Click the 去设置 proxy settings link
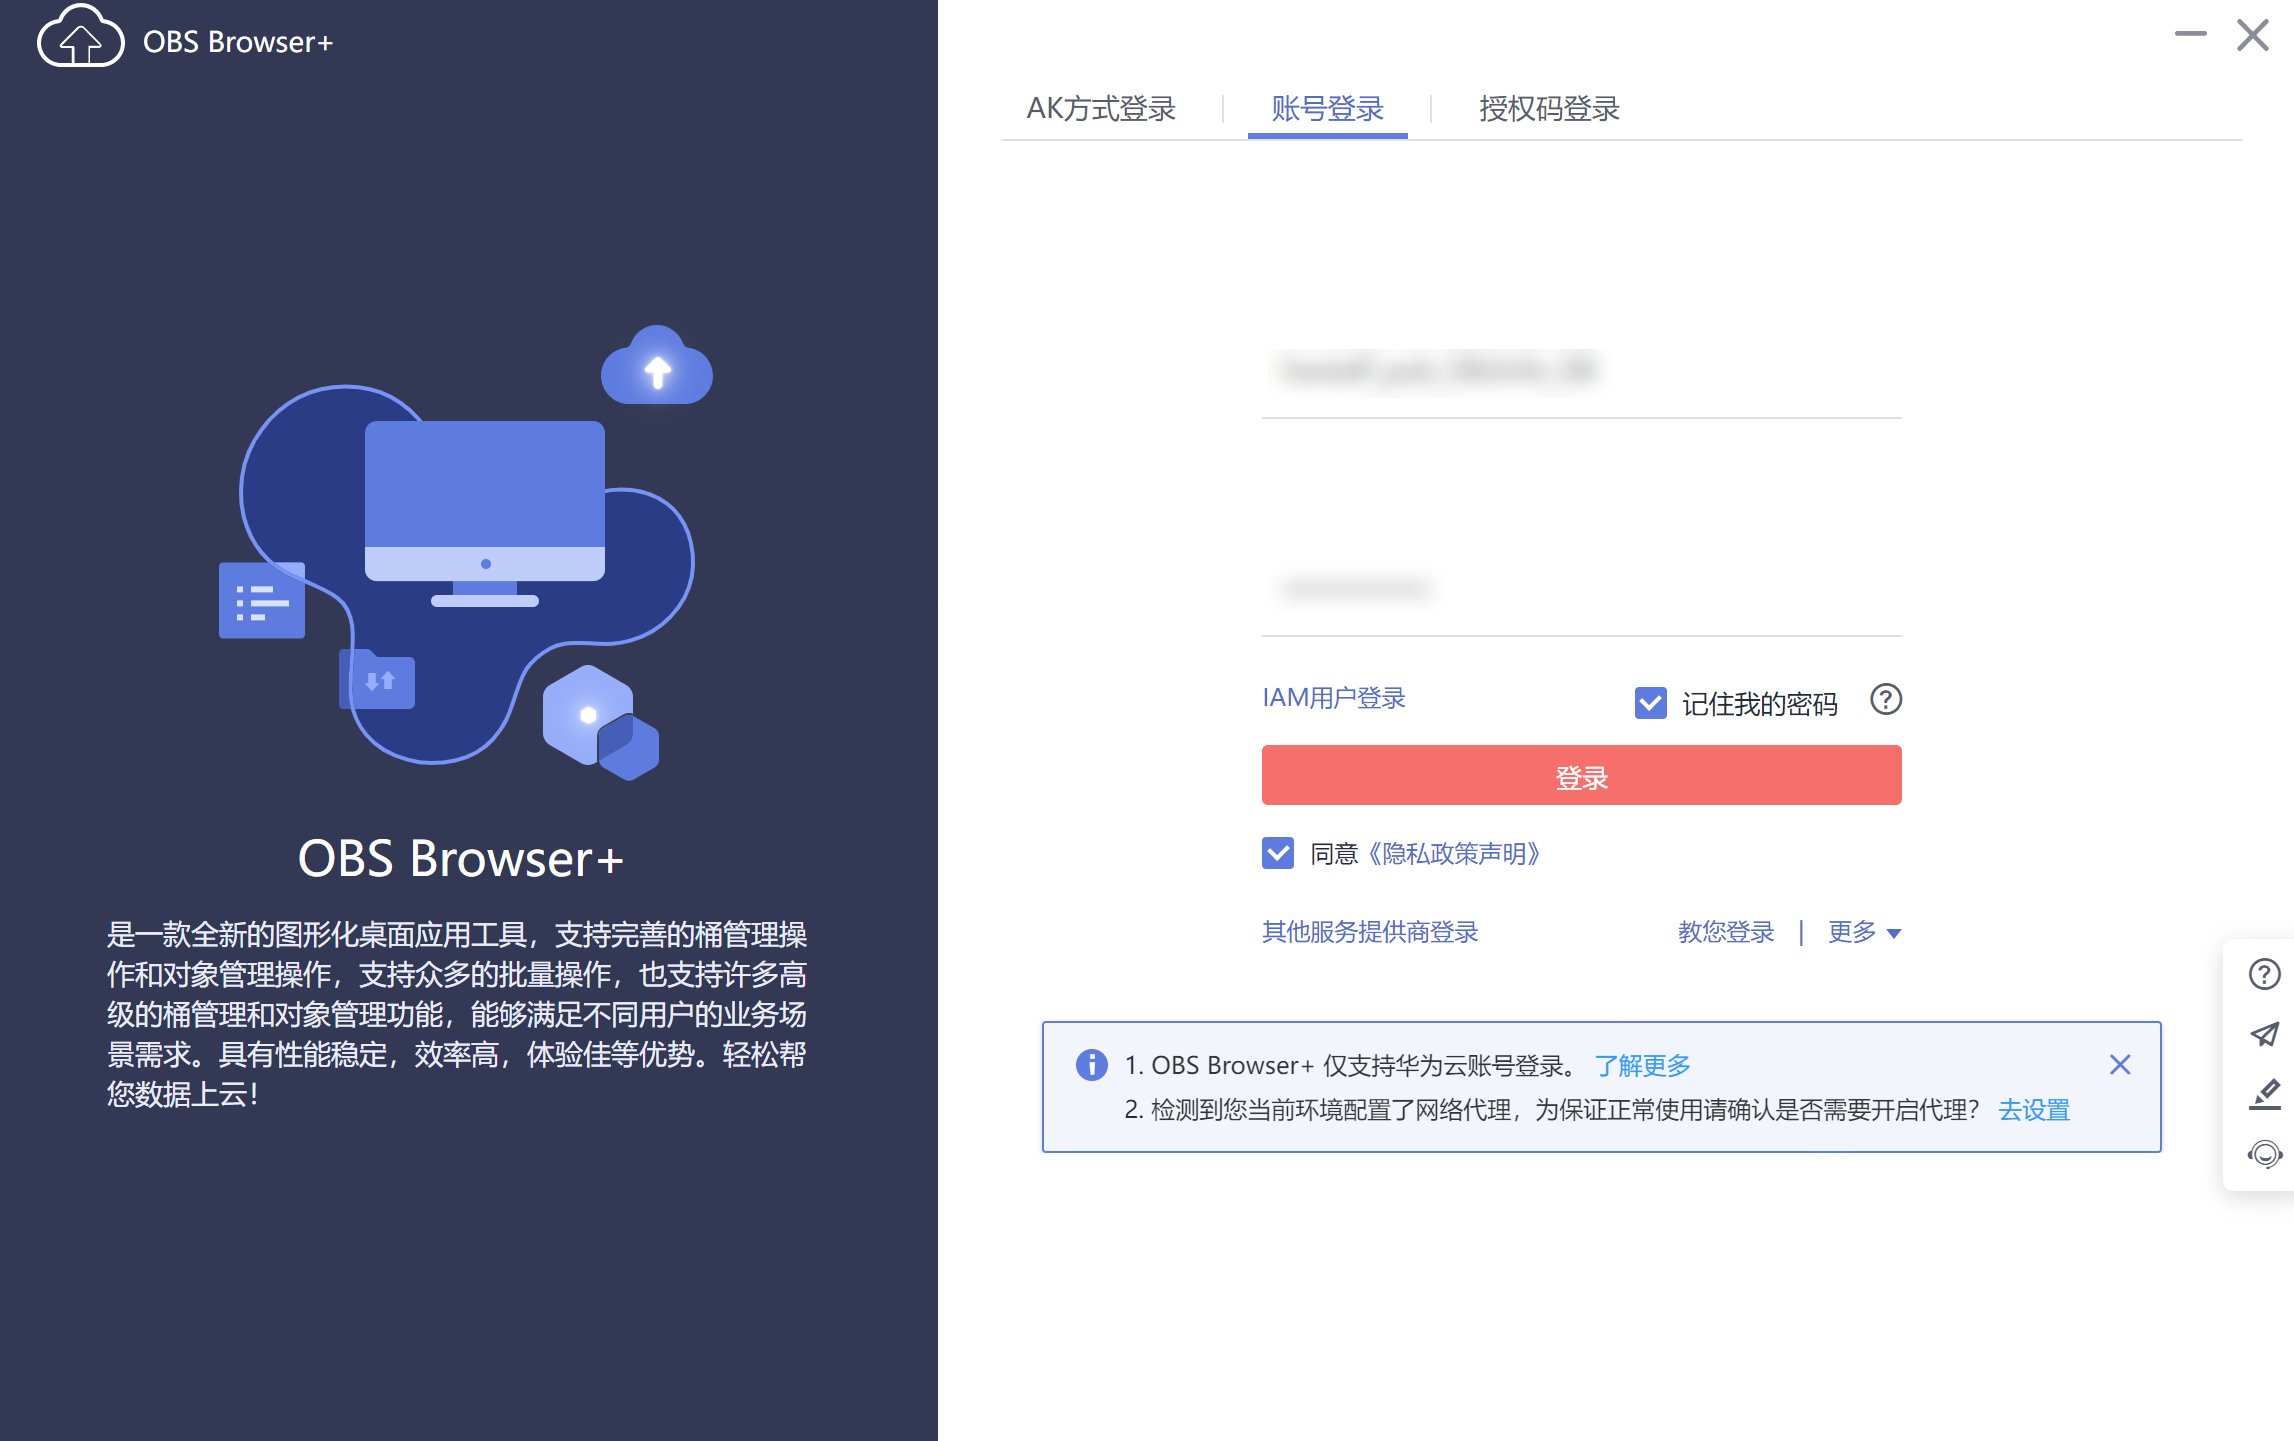Viewport: 2294px width, 1441px height. [2033, 1110]
